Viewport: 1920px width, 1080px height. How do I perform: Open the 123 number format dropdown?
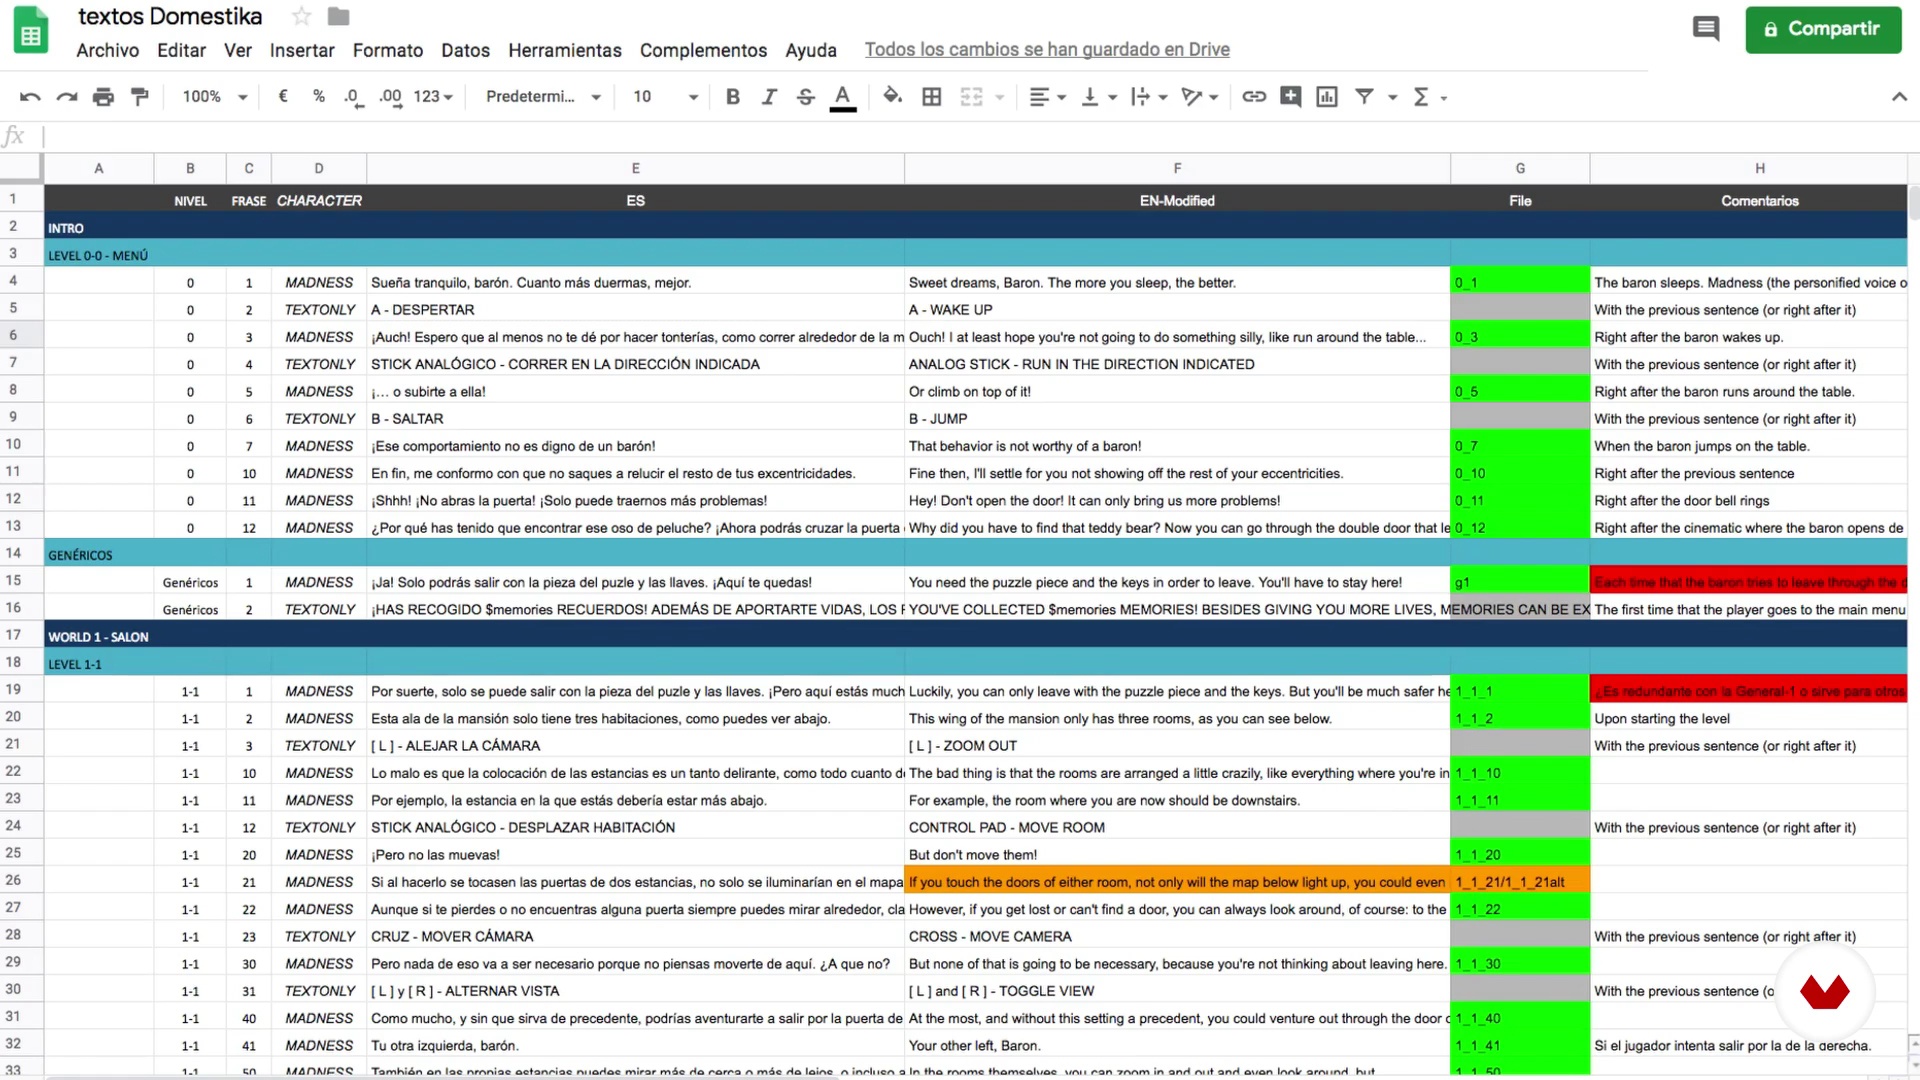click(433, 97)
